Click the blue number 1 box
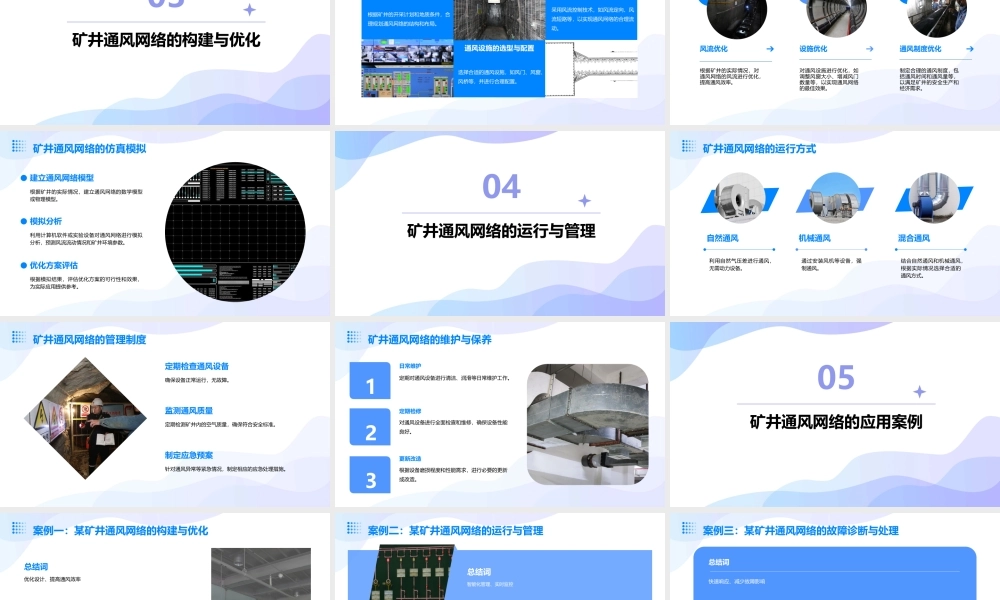 pyautogui.click(x=370, y=381)
